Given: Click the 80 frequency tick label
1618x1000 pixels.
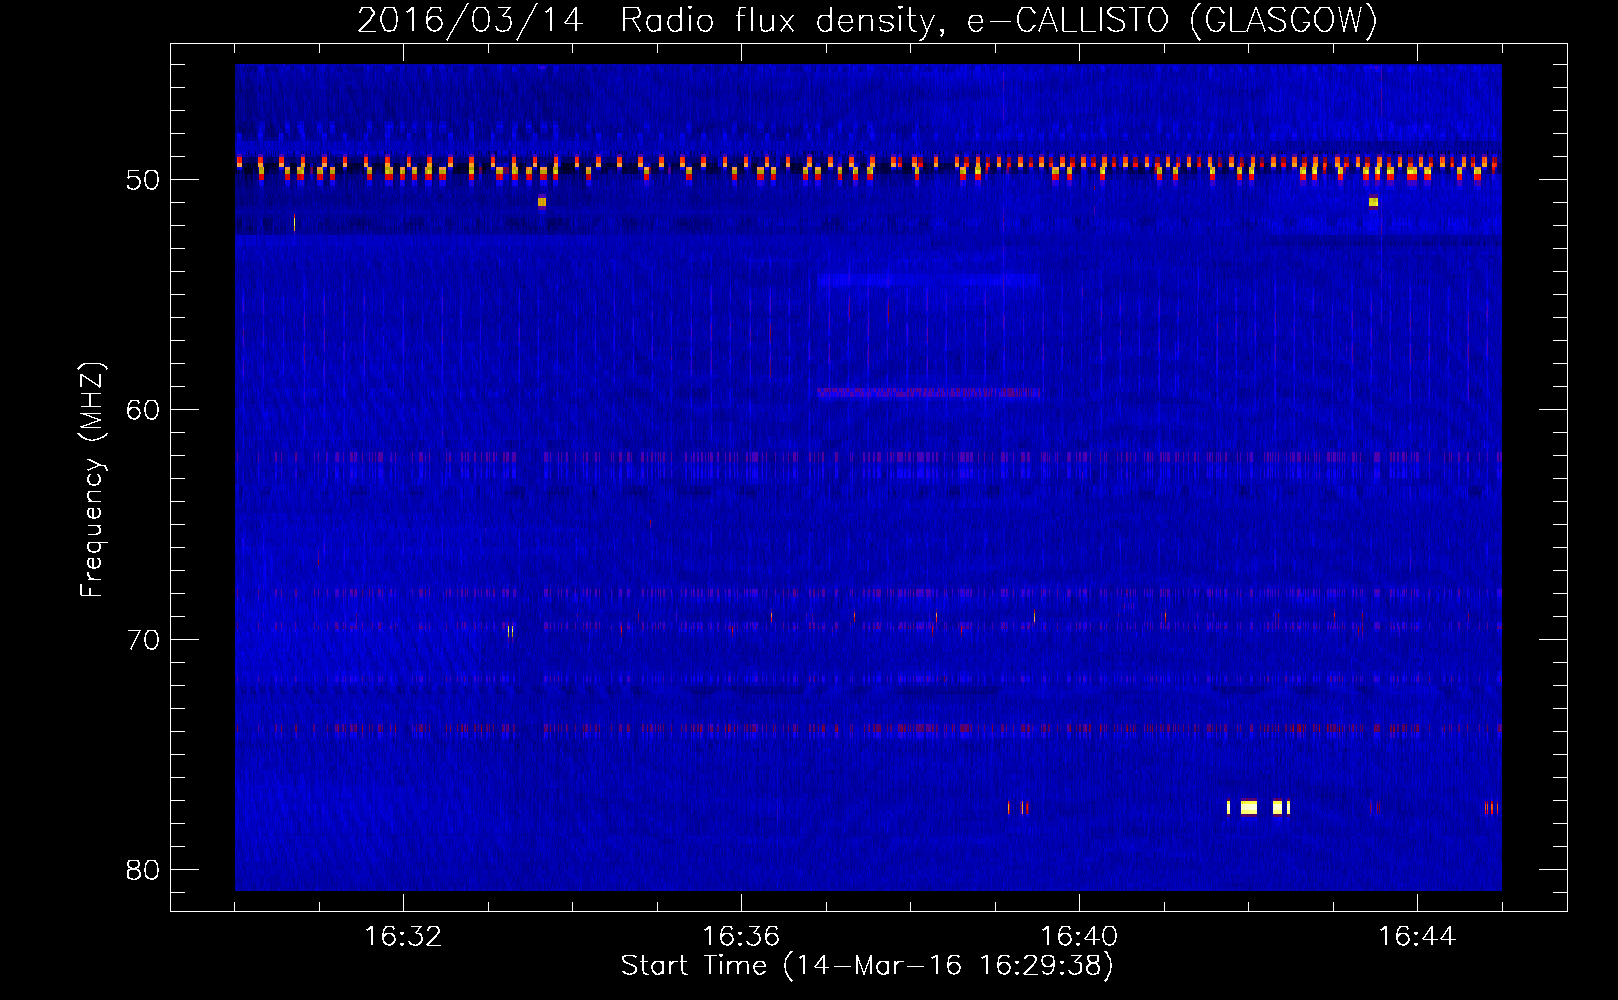Looking at the screenshot, I should click(143, 870).
